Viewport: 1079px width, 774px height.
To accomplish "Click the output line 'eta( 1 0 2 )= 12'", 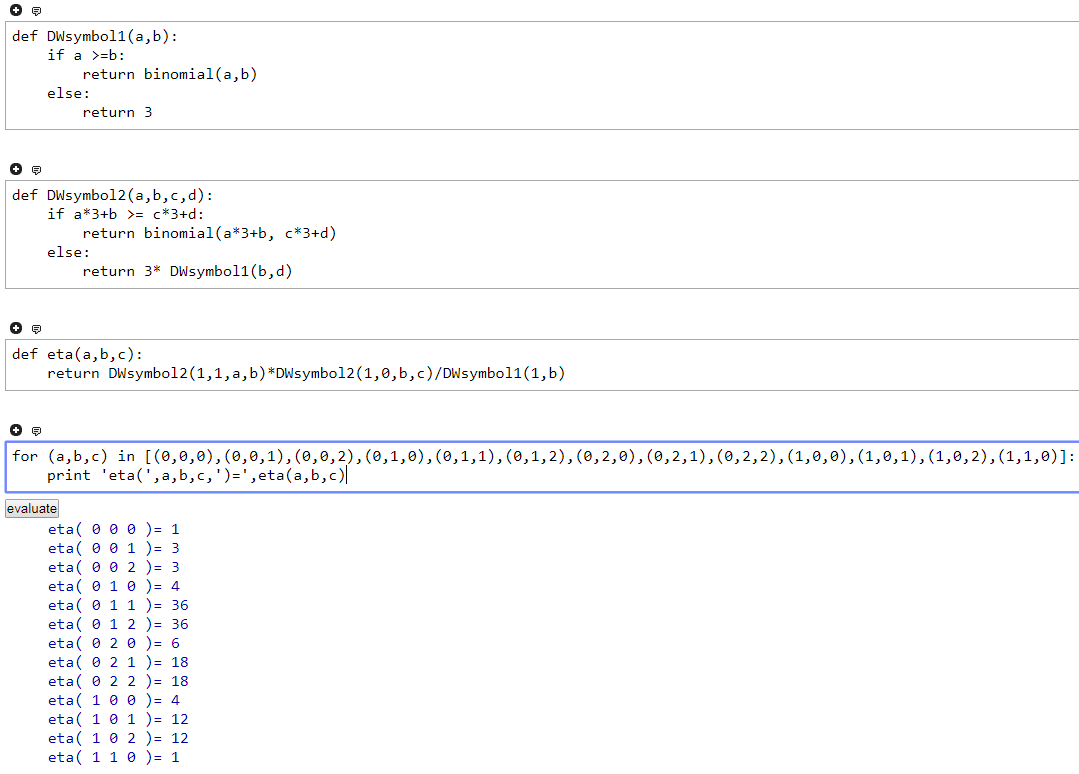I will (118, 738).
